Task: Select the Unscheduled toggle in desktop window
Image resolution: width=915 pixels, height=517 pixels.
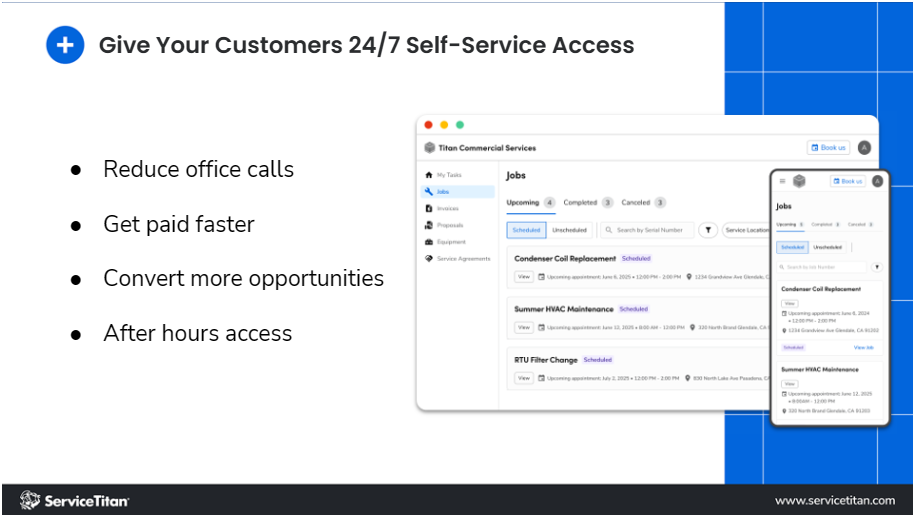Action: [569, 230]
